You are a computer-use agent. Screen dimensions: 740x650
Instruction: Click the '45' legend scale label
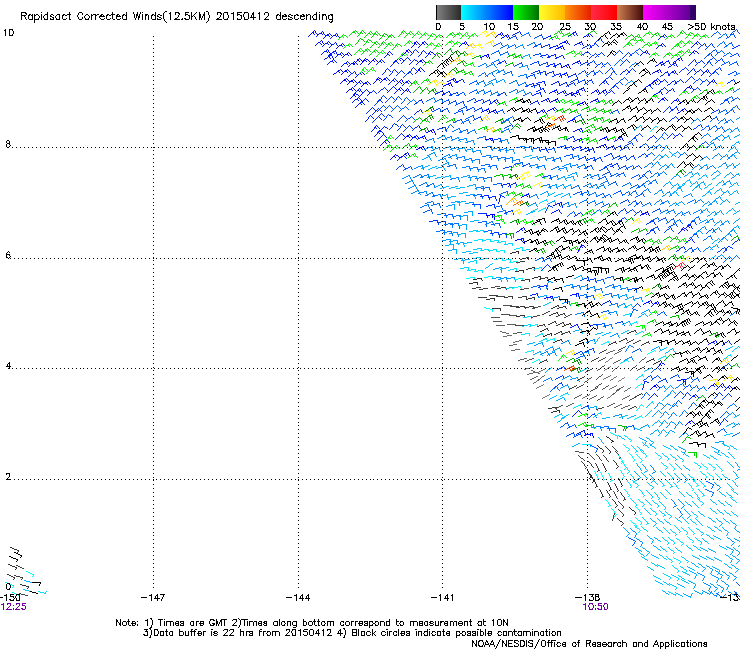(667, 27)
